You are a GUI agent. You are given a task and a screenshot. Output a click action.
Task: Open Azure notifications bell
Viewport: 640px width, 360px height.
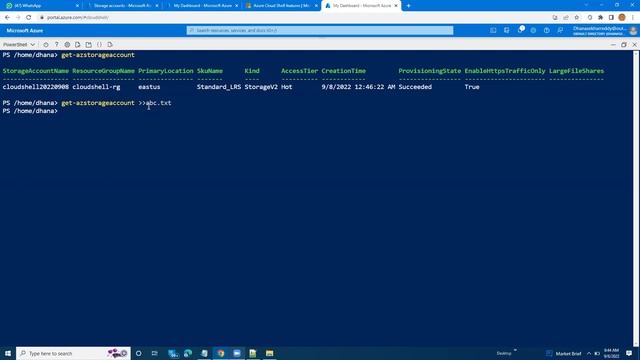[520, 30]
